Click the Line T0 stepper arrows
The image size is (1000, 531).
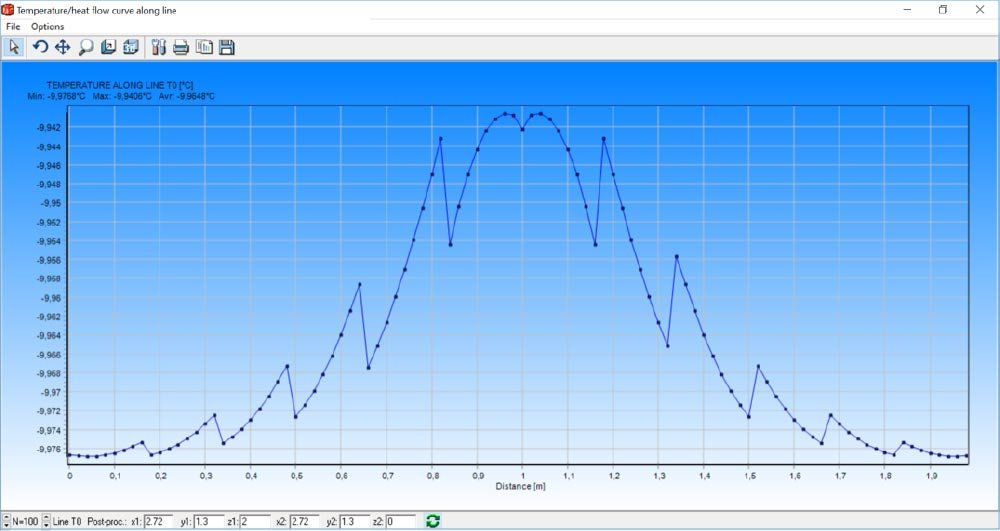pos(46,521)
